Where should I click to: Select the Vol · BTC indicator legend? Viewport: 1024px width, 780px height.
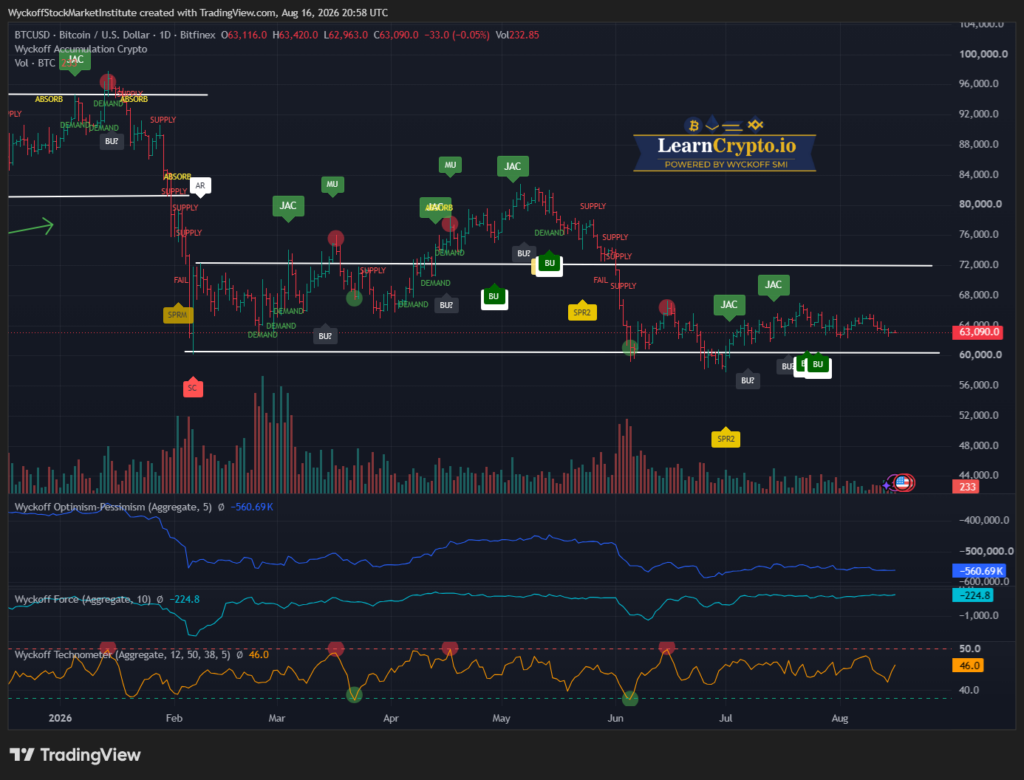click(x=35, y=63)
